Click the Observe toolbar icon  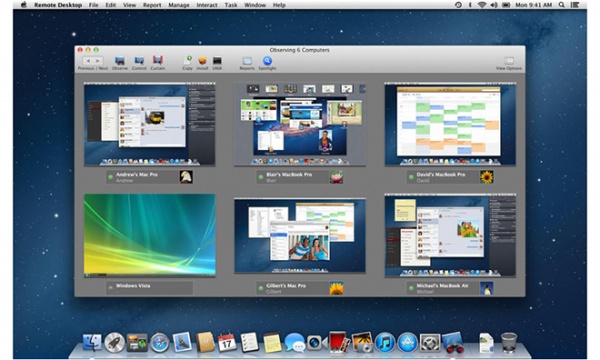(120, 61)
